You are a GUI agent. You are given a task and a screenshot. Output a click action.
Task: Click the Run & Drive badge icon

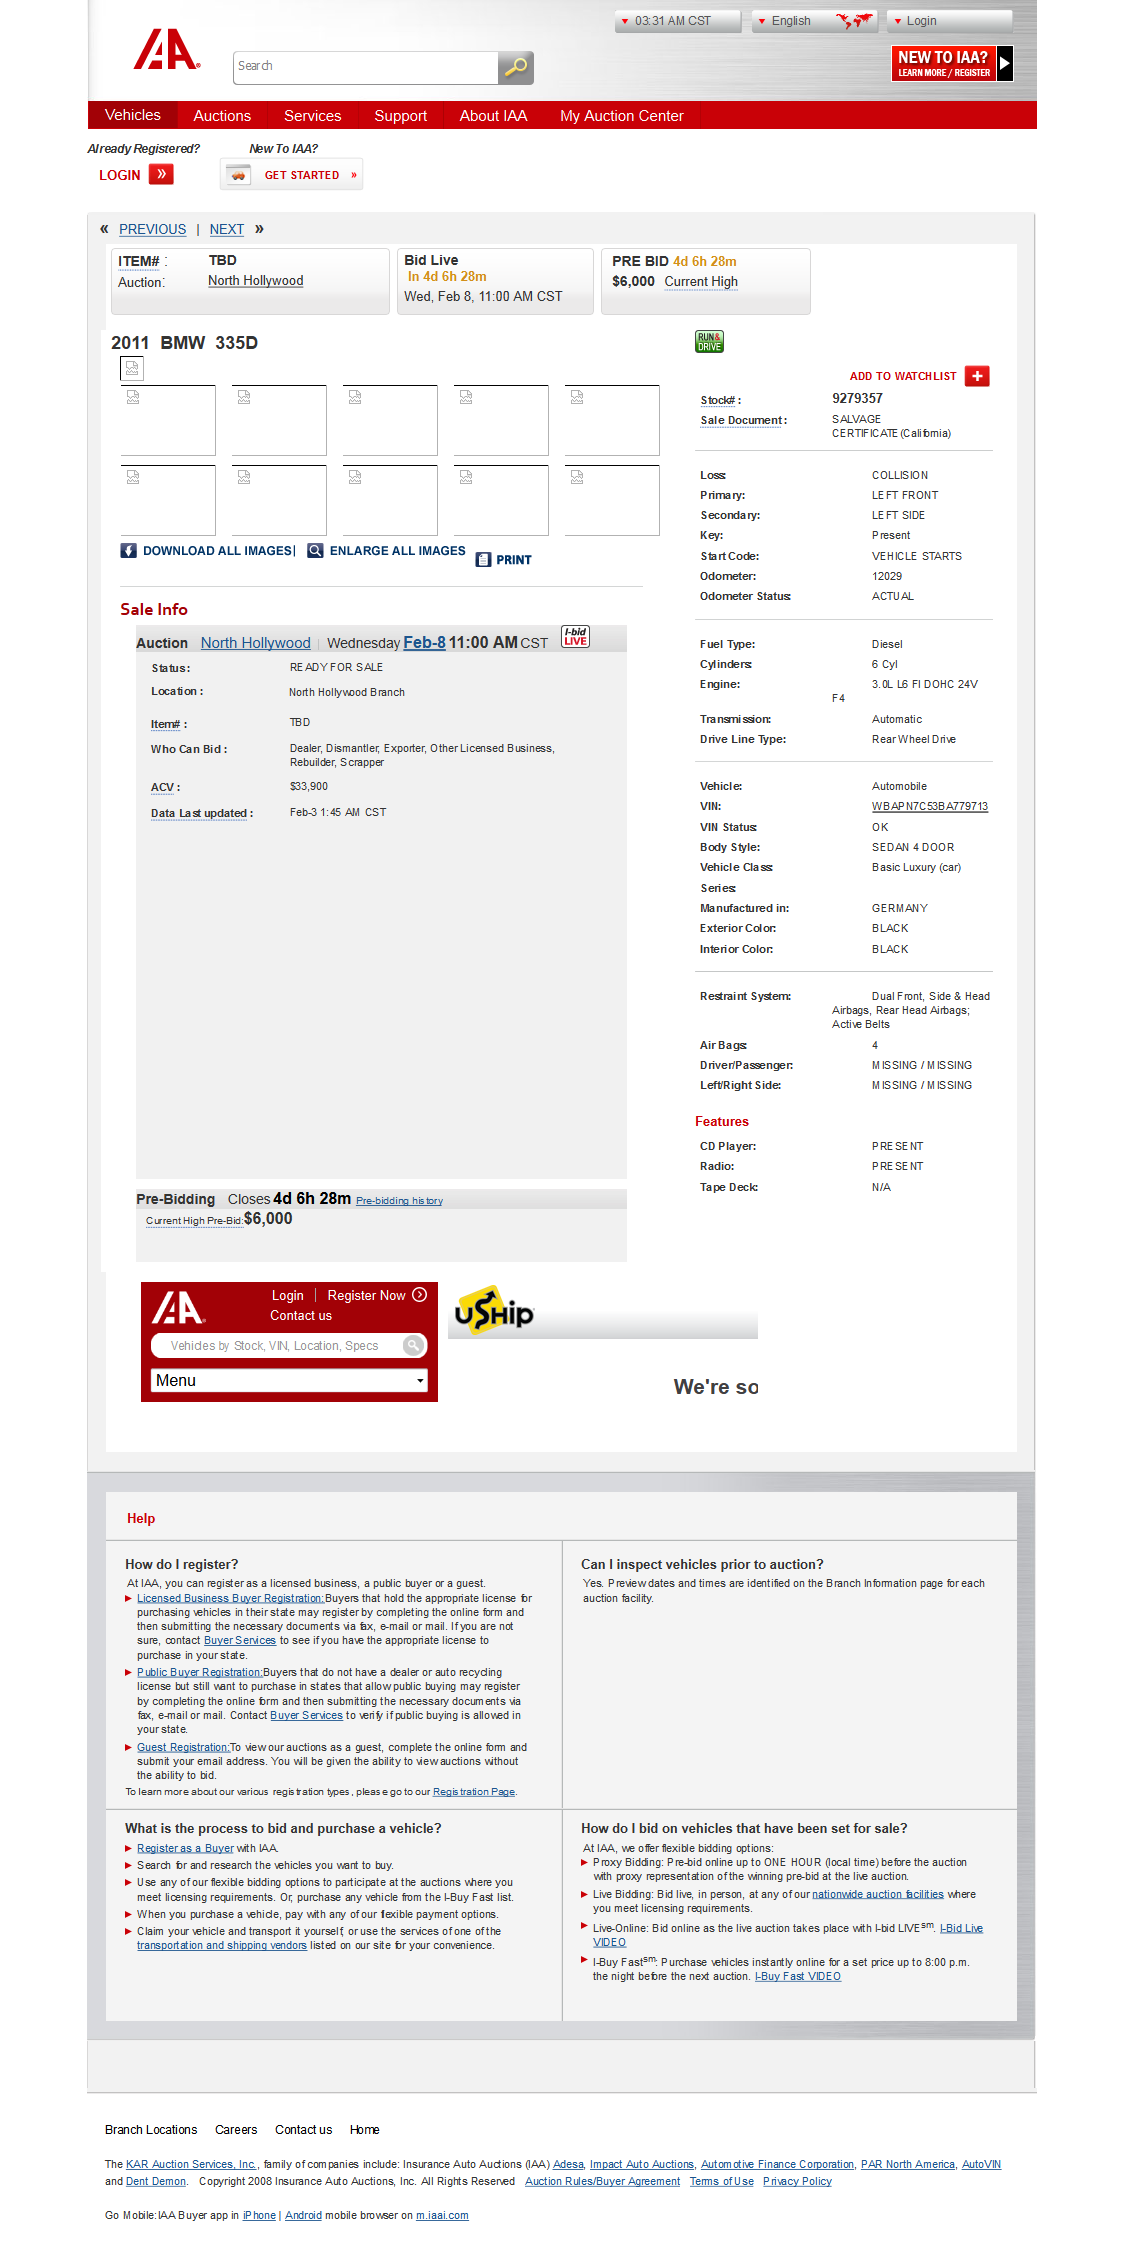(709, 342)
